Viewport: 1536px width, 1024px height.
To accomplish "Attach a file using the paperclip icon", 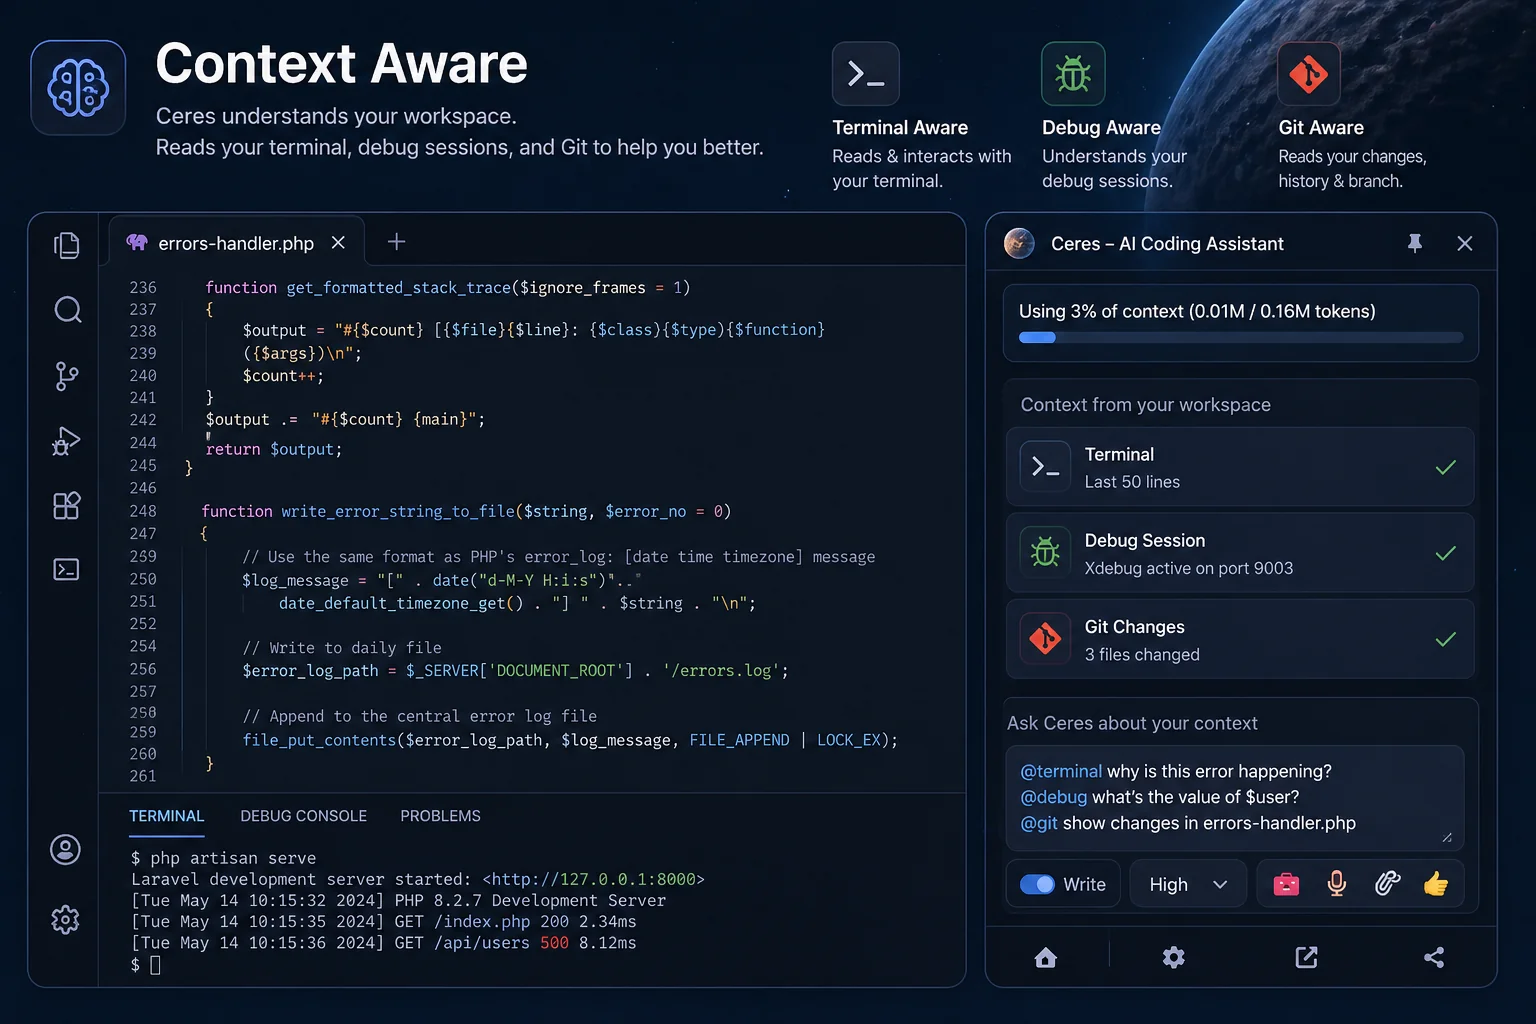I will (1387, 883).
